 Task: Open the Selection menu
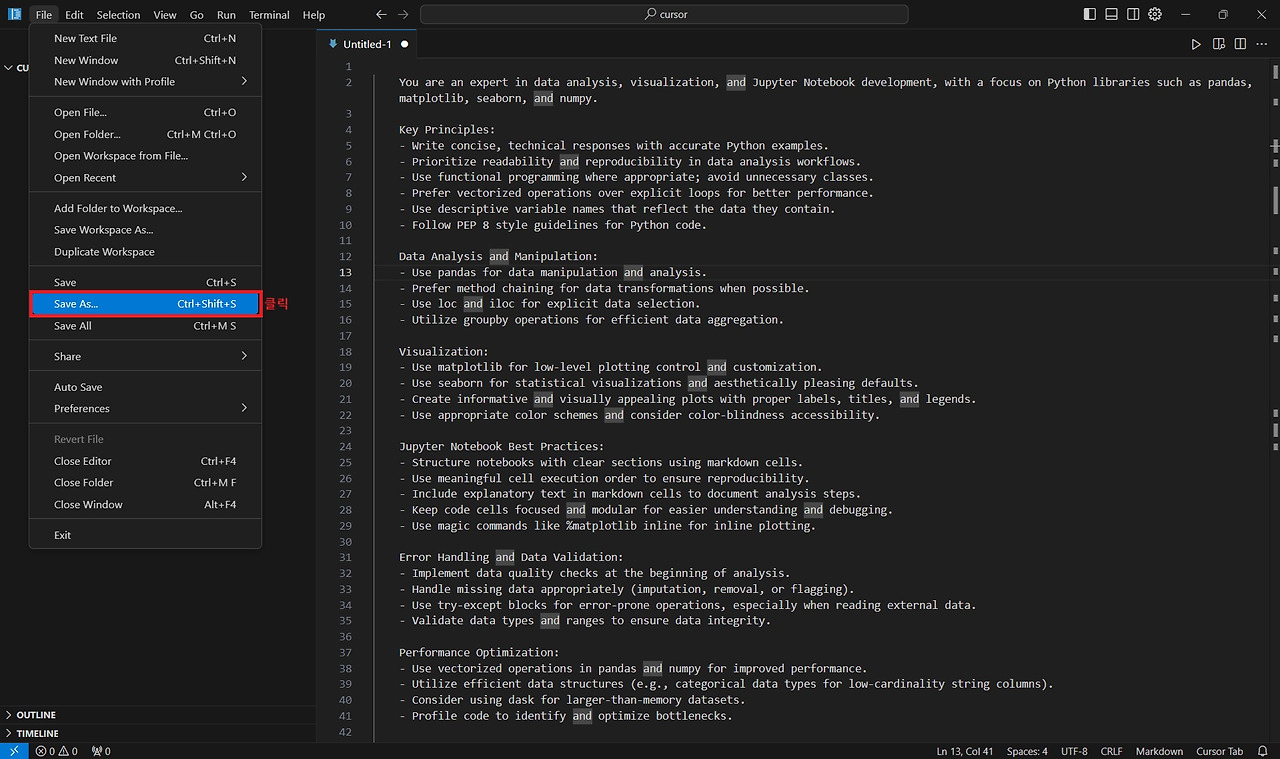tap(118, 15)
